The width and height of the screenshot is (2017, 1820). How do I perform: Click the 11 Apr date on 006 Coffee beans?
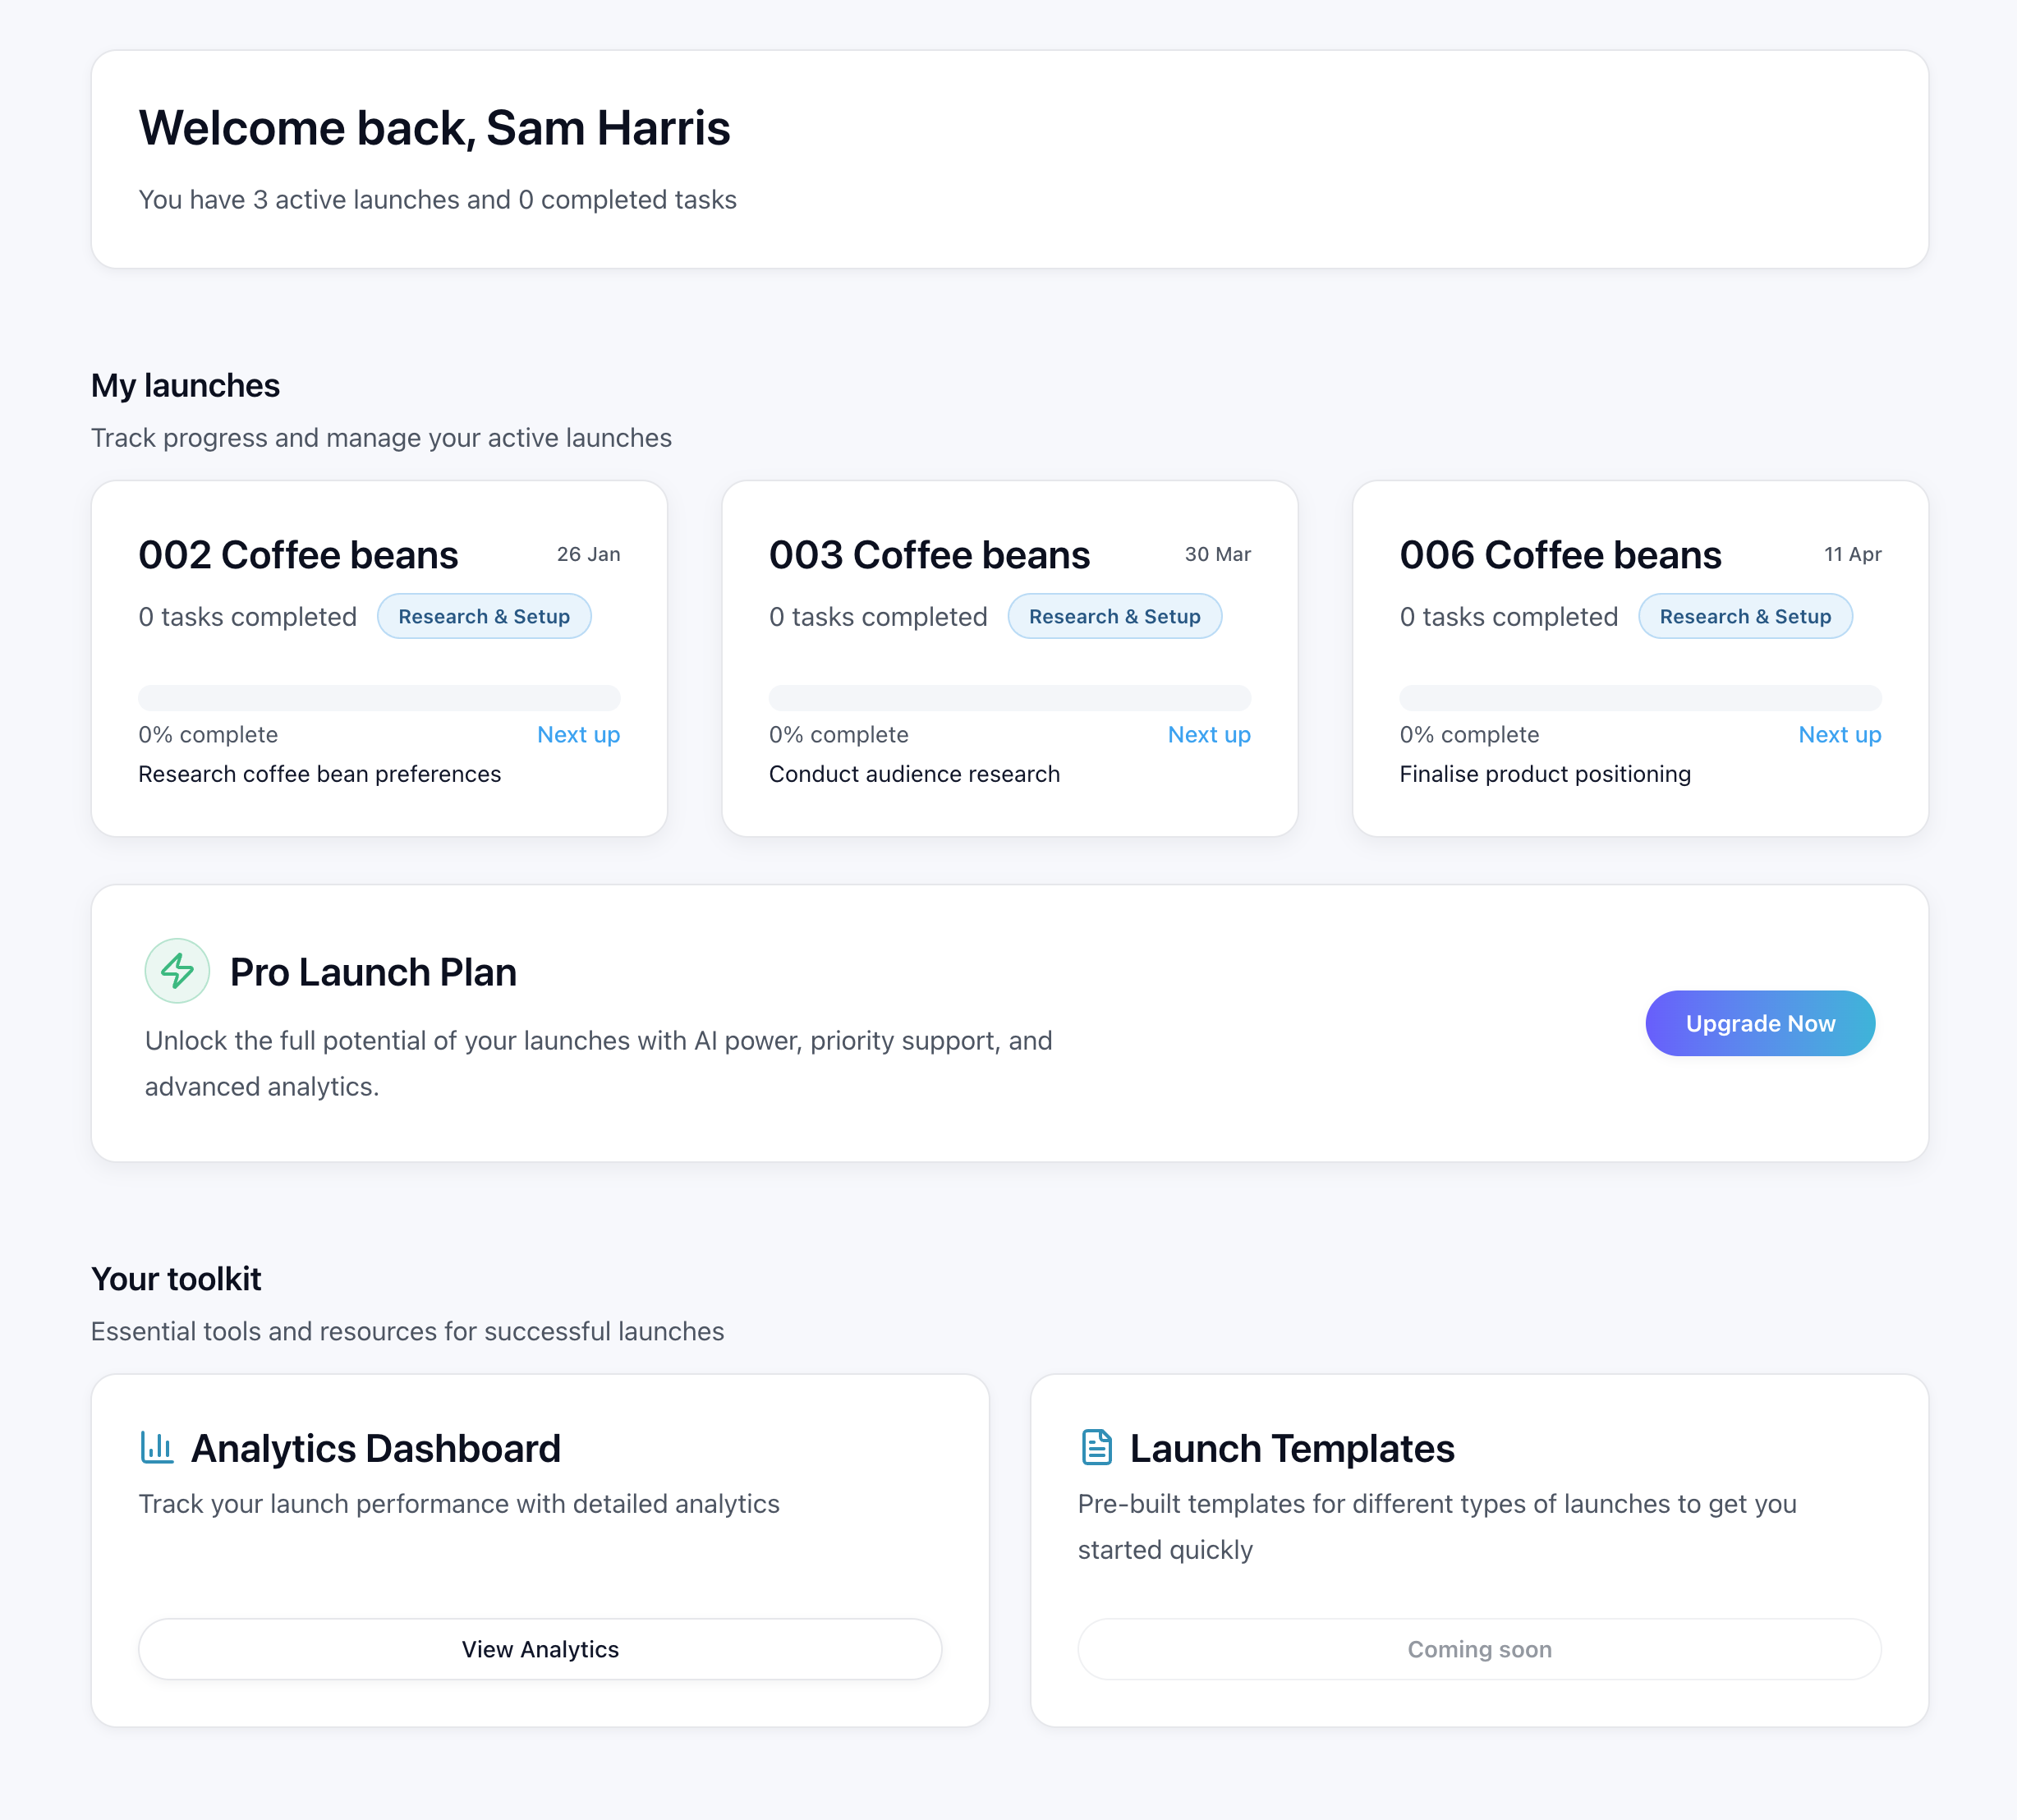(x=1852, y=554)
